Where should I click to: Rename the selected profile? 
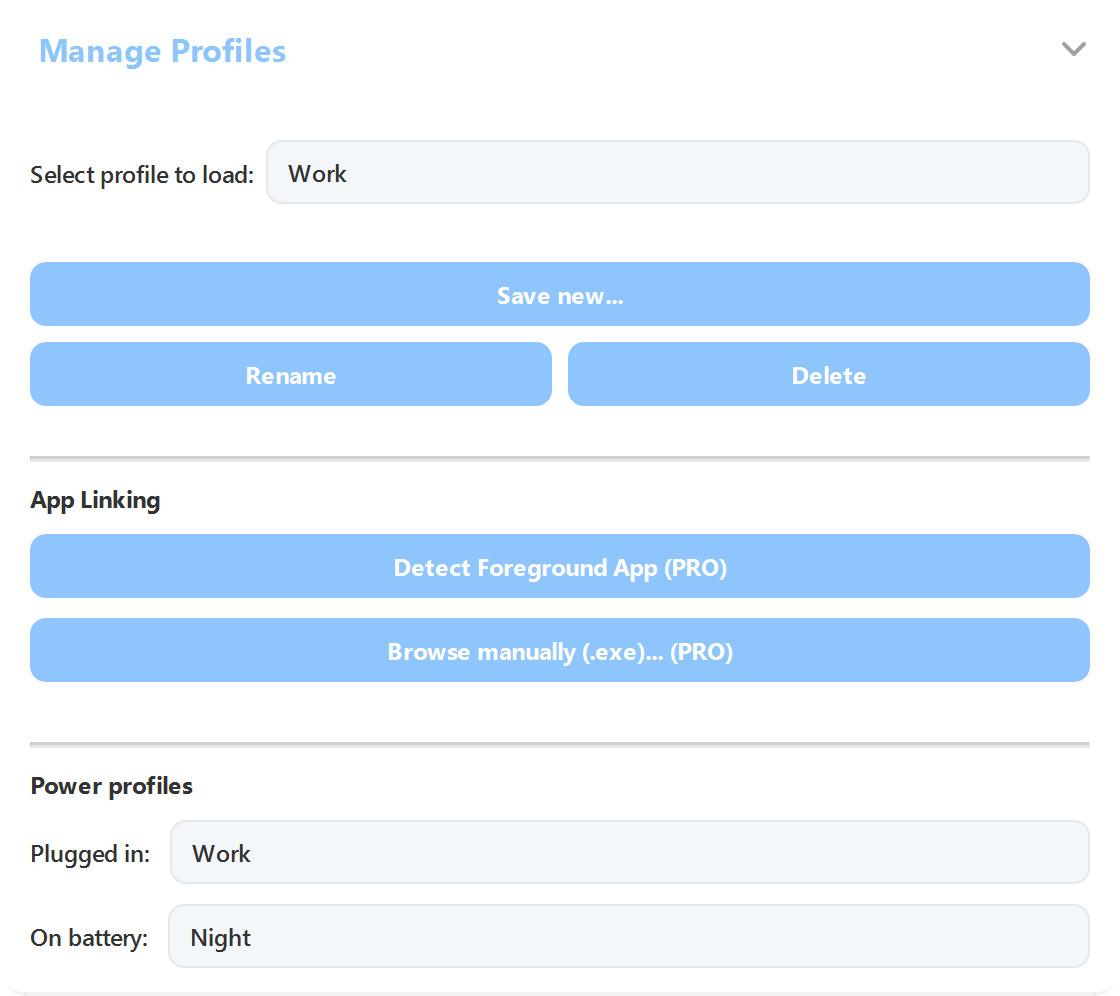coord(291,374)
